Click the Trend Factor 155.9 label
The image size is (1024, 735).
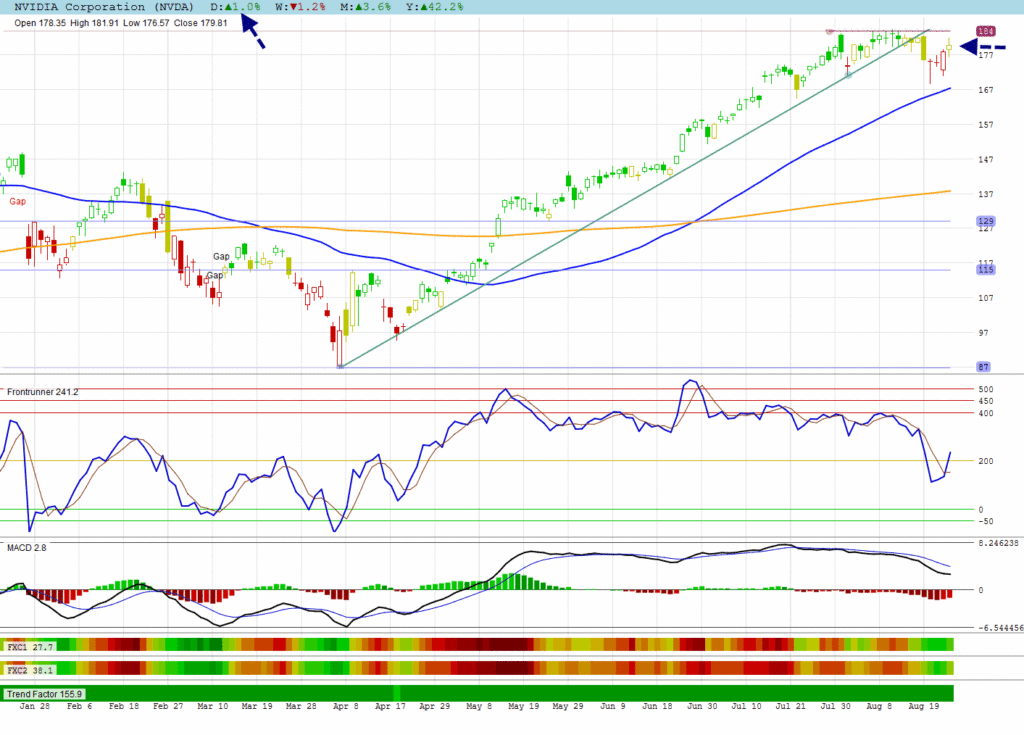click(44, 694)
